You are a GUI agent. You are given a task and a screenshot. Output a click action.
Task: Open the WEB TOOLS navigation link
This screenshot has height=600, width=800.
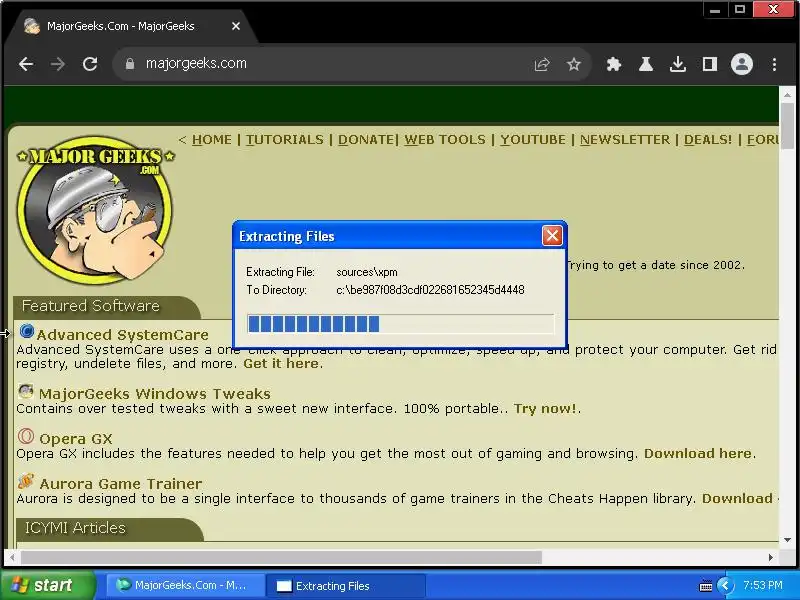coord(445,140)
